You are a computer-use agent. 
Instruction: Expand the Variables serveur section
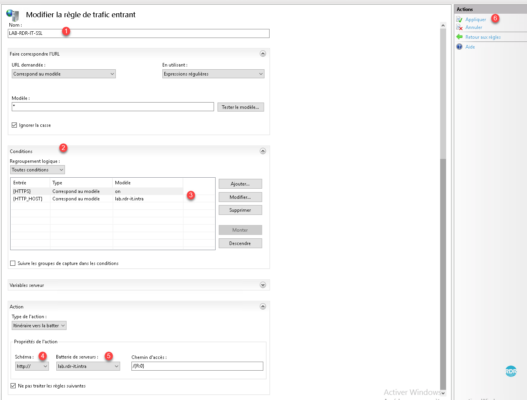tap(263, 285)
